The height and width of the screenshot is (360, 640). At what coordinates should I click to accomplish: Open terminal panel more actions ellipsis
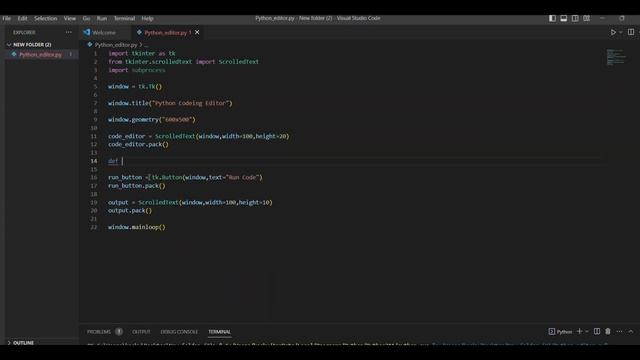pos(619,331)
